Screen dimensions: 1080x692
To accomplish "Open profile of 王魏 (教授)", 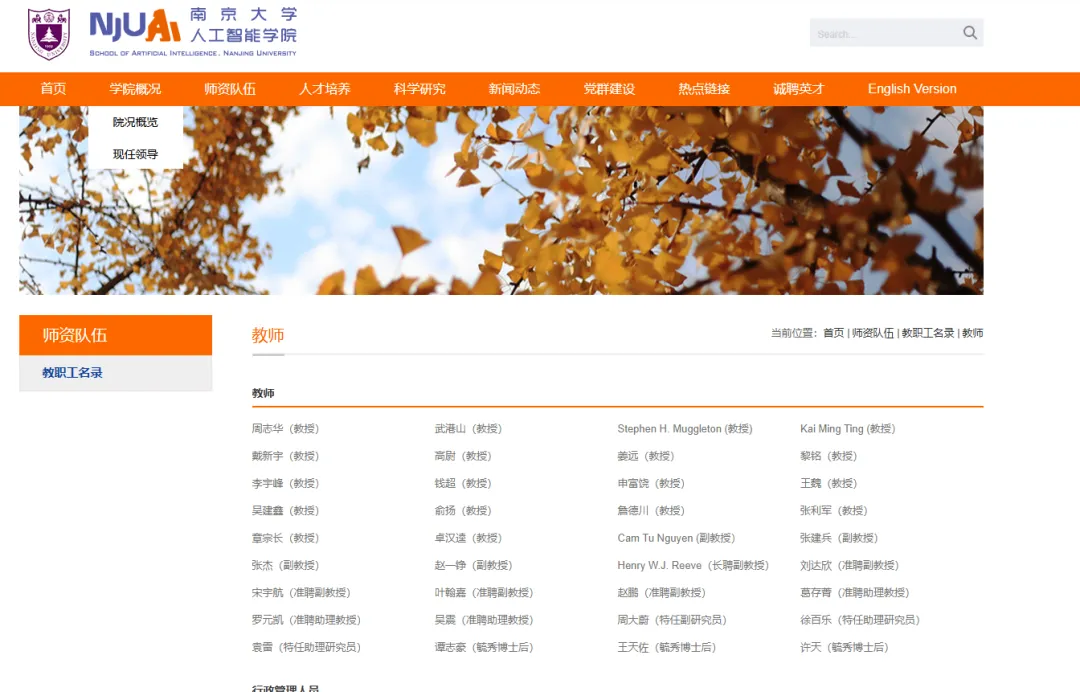I will coord(829,483).
